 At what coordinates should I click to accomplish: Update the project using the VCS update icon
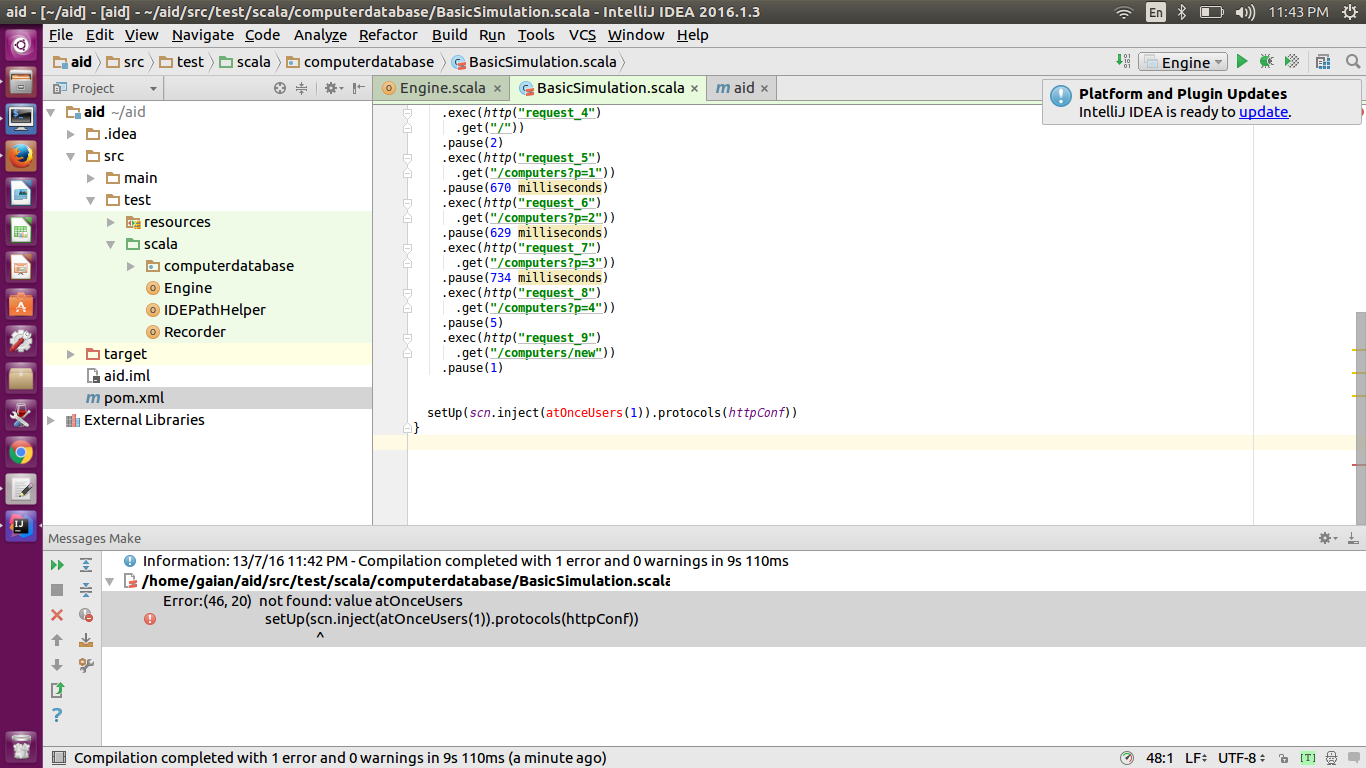(1123, 61)
